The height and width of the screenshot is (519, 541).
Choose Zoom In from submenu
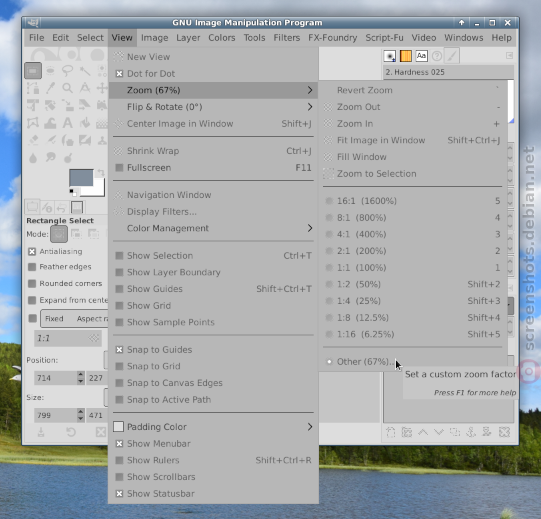pyautogui.click(x=413, y=124)
